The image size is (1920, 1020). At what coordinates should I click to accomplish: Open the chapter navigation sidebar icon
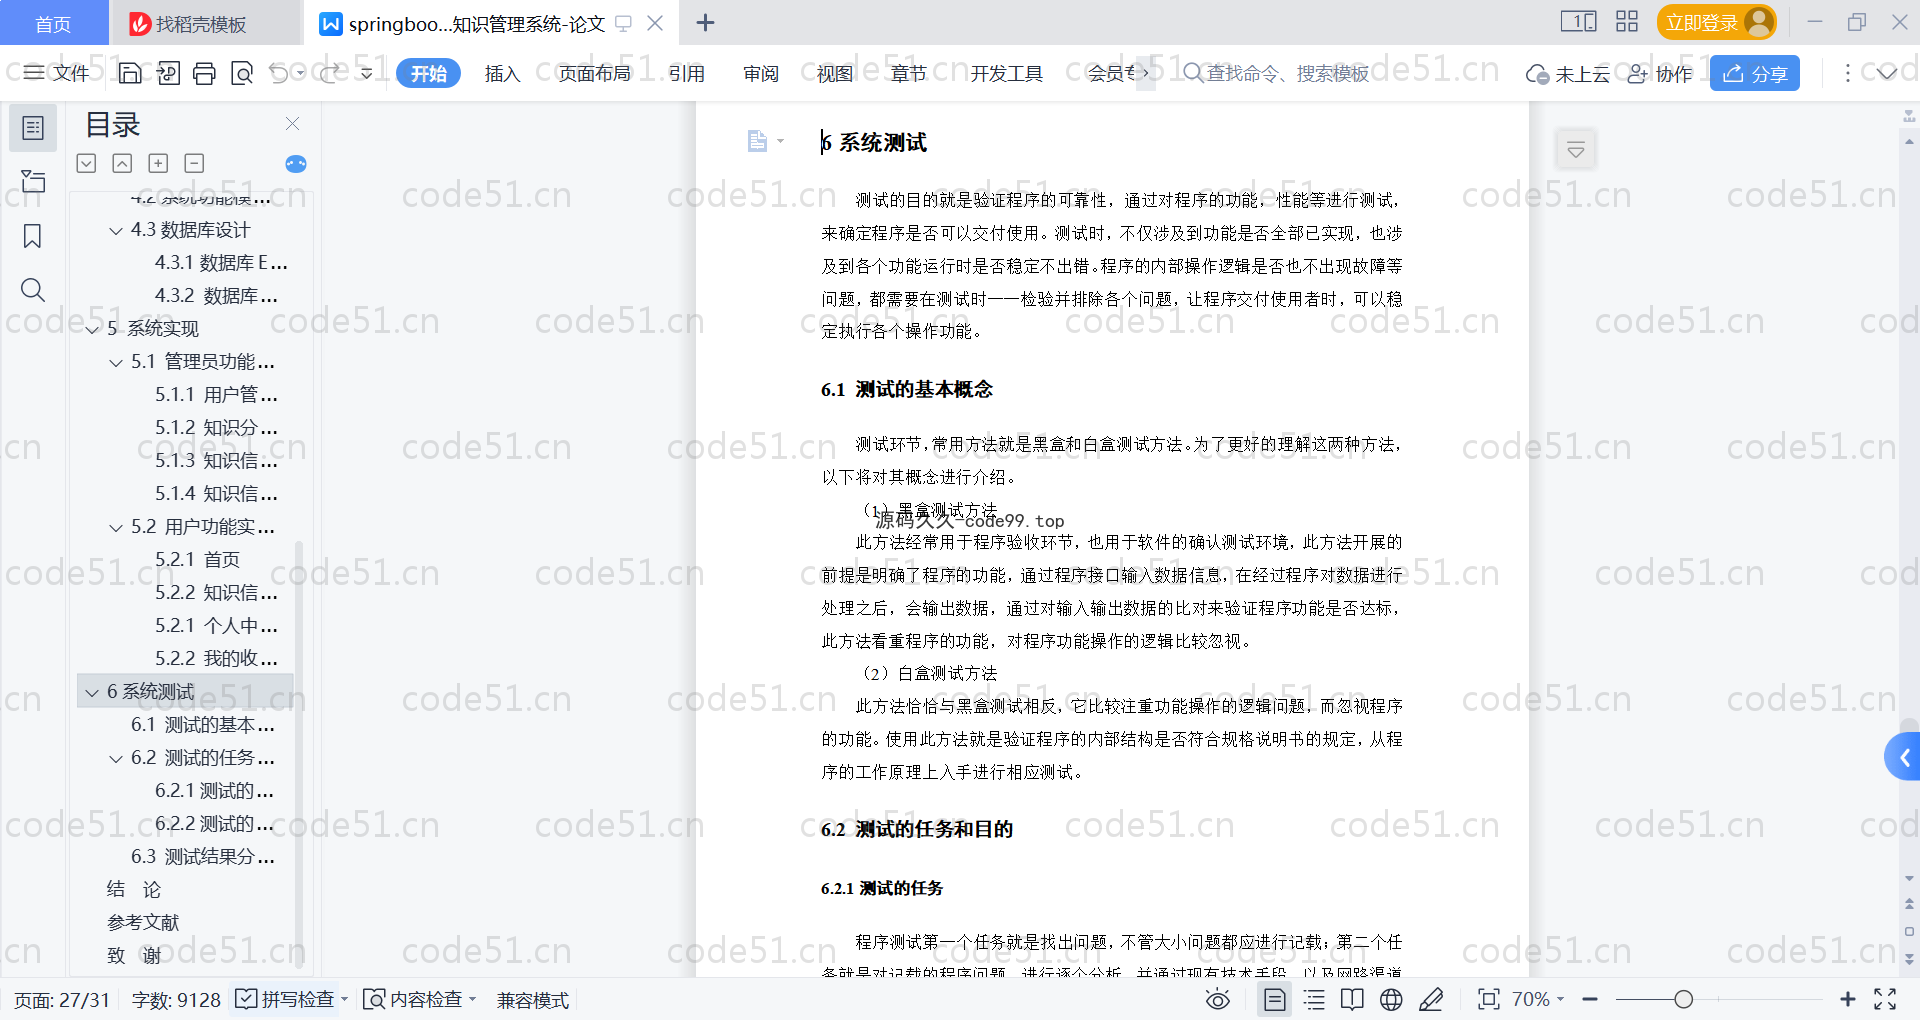(33, 181)
